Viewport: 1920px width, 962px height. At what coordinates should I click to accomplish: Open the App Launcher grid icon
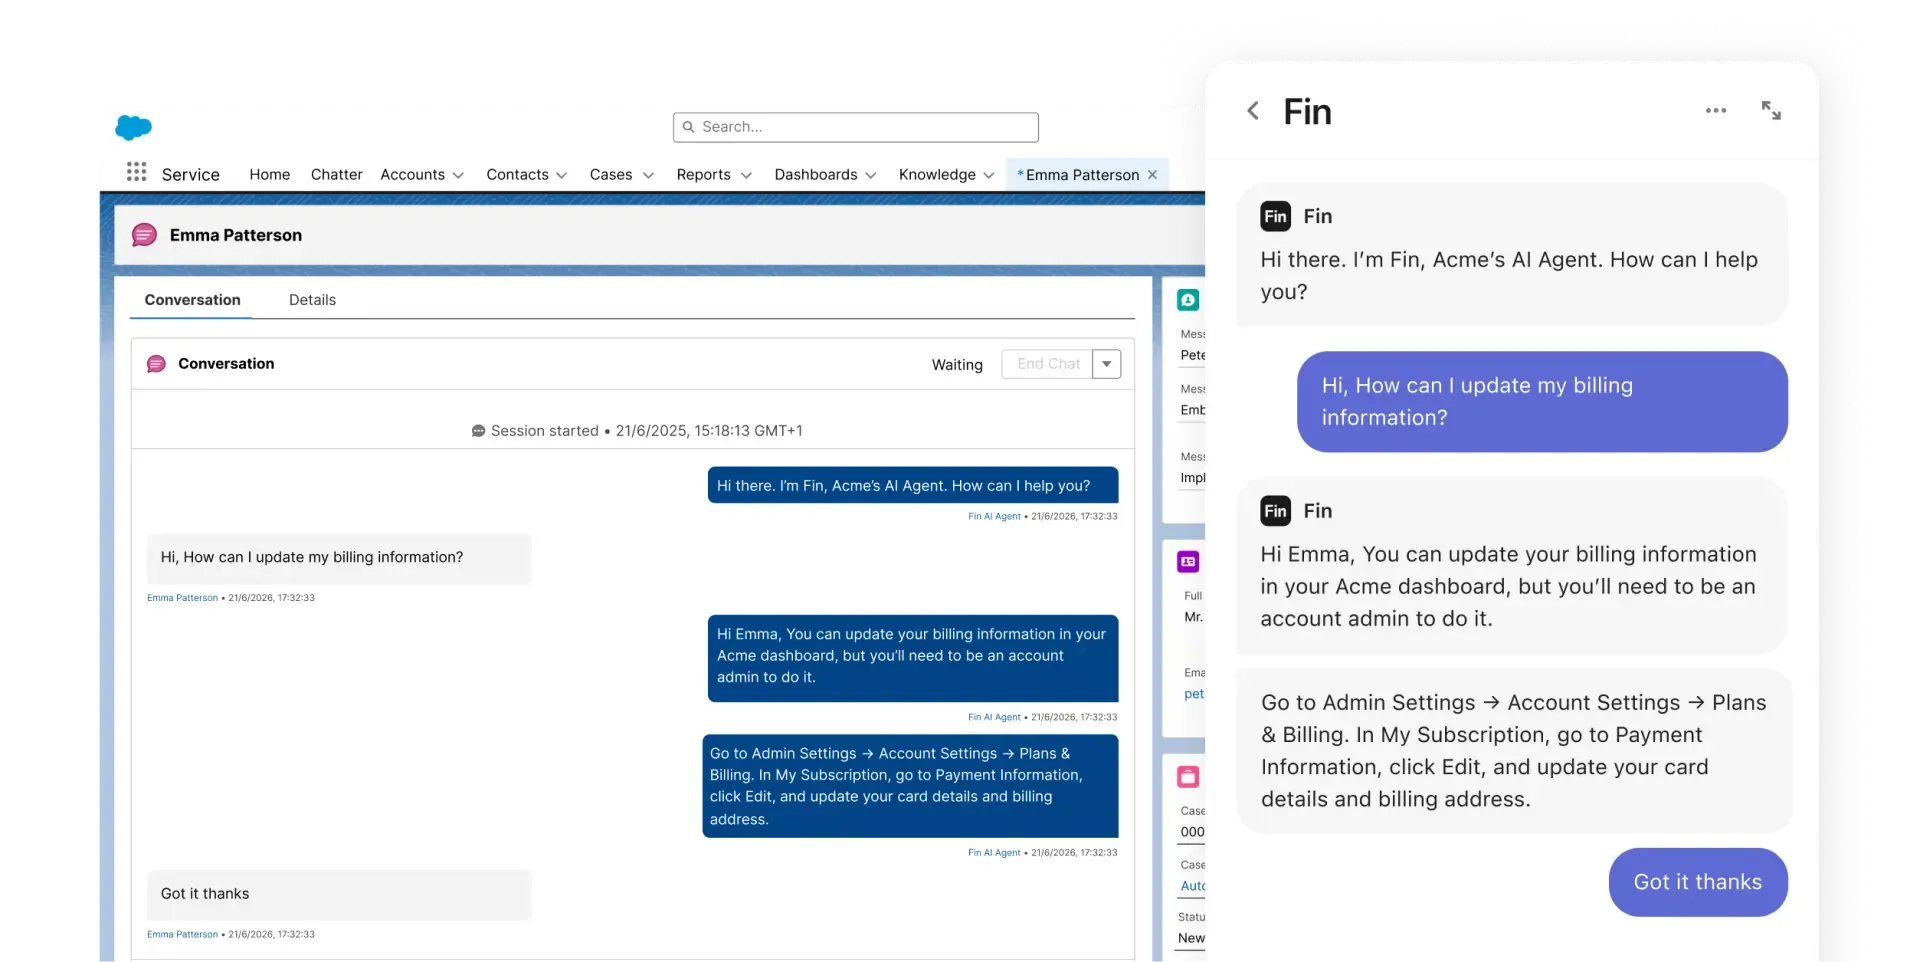point(137,172)
